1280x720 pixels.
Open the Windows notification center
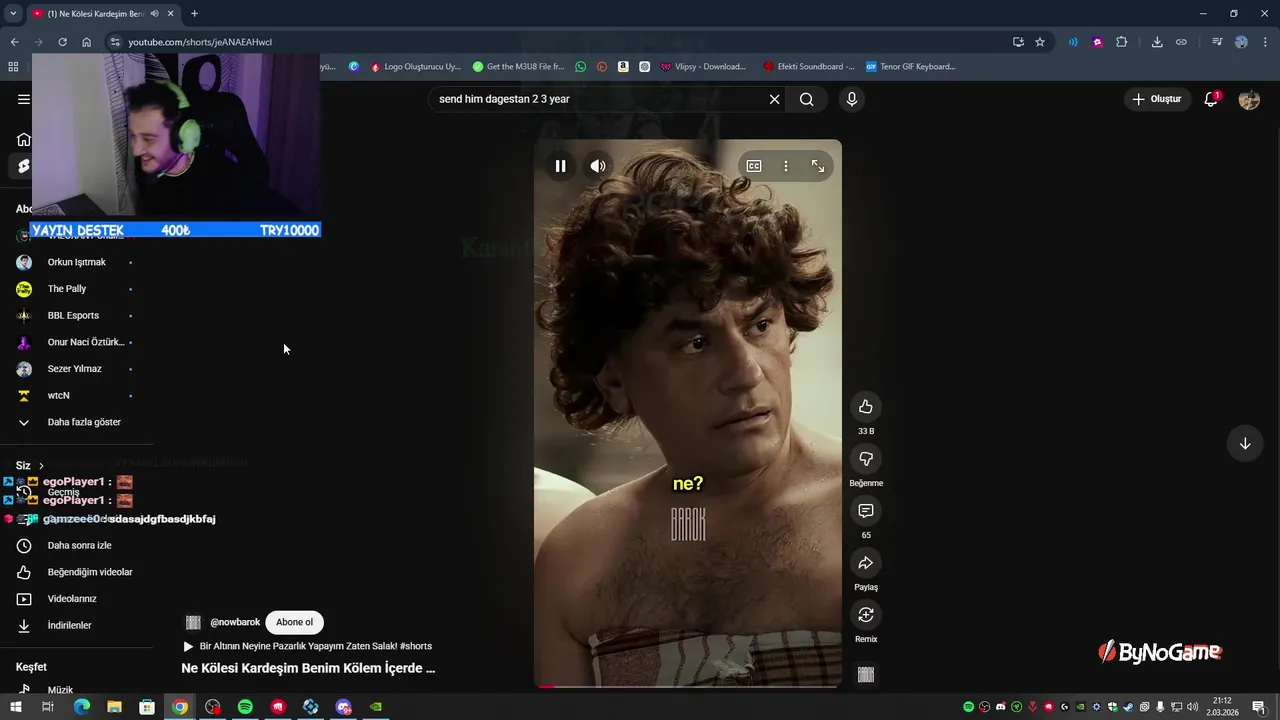click(1259, 707)
